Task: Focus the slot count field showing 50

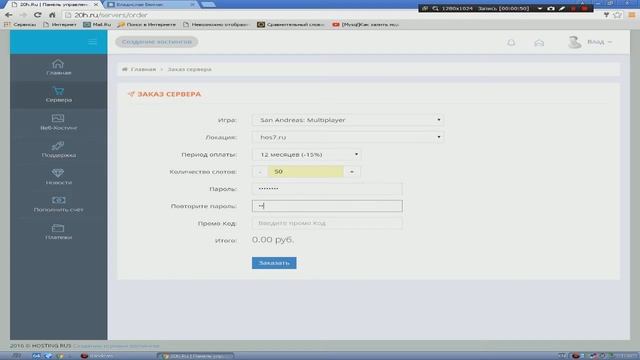Action: pyautogui.click(x=305, y=172)
